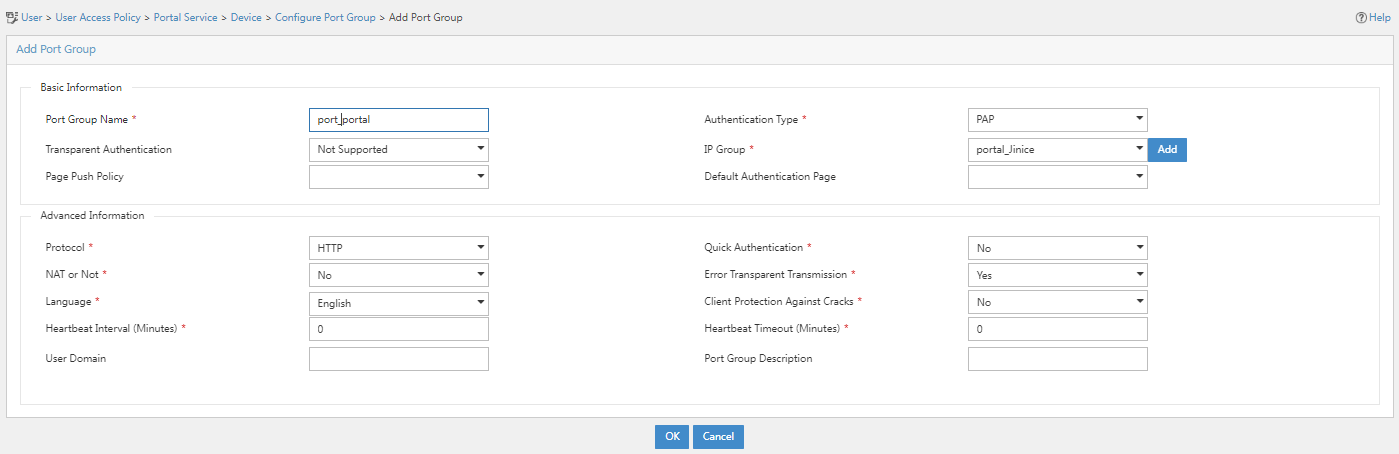Go to User Access Policy breadcrumb
Viewport: 1399px width, 454px height.
[x=98, y=18]
